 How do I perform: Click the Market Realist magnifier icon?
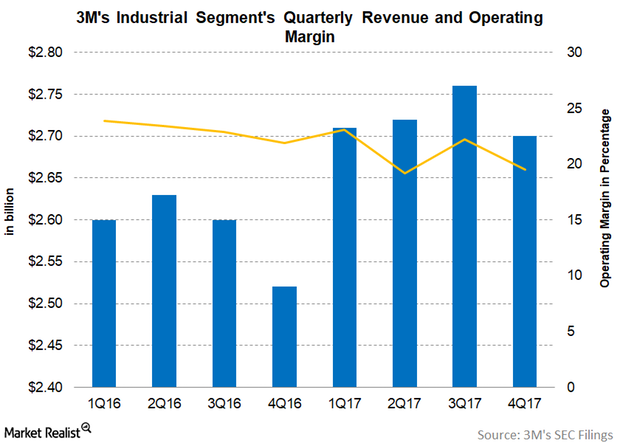tap(86, 428)
